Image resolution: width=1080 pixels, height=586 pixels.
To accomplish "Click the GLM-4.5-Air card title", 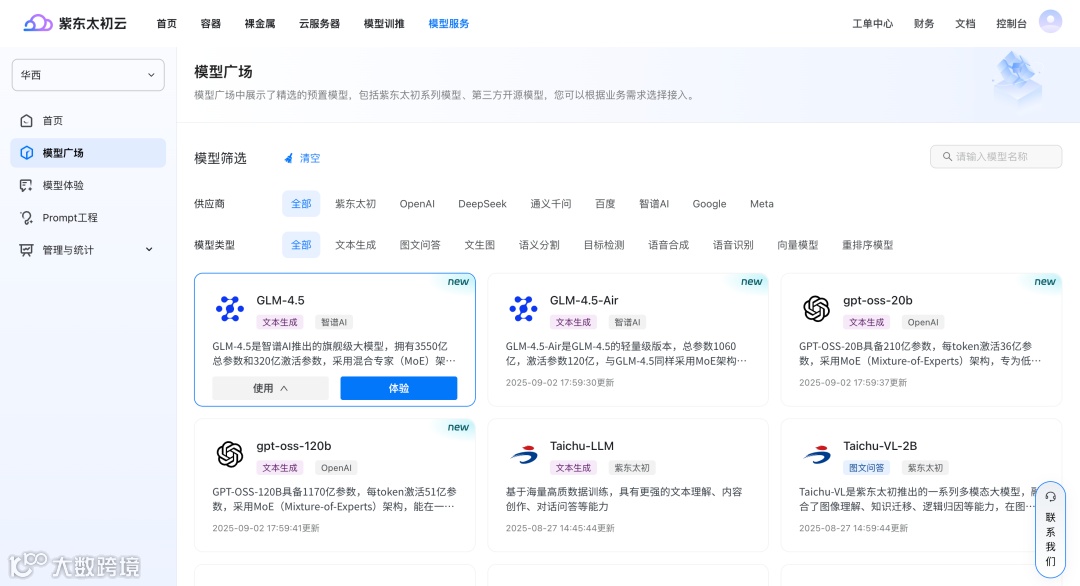I will point(584,300).
